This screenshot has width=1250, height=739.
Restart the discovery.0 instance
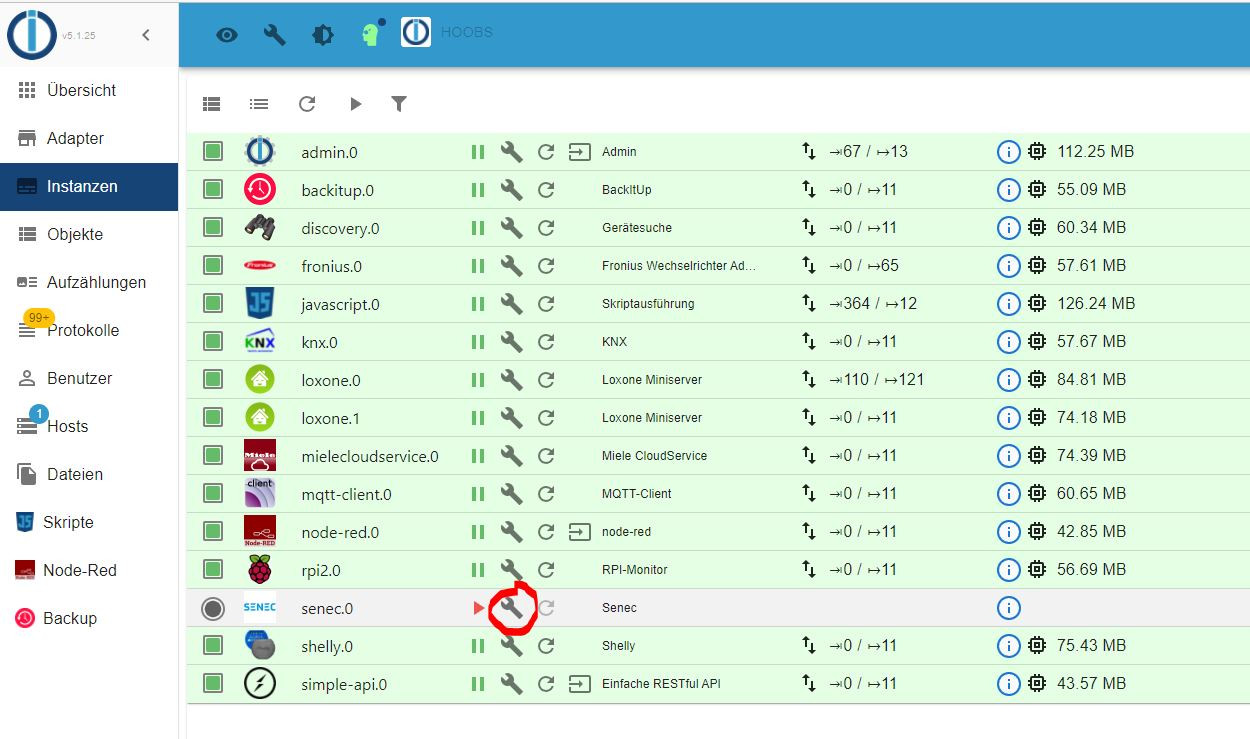(546, 228)
